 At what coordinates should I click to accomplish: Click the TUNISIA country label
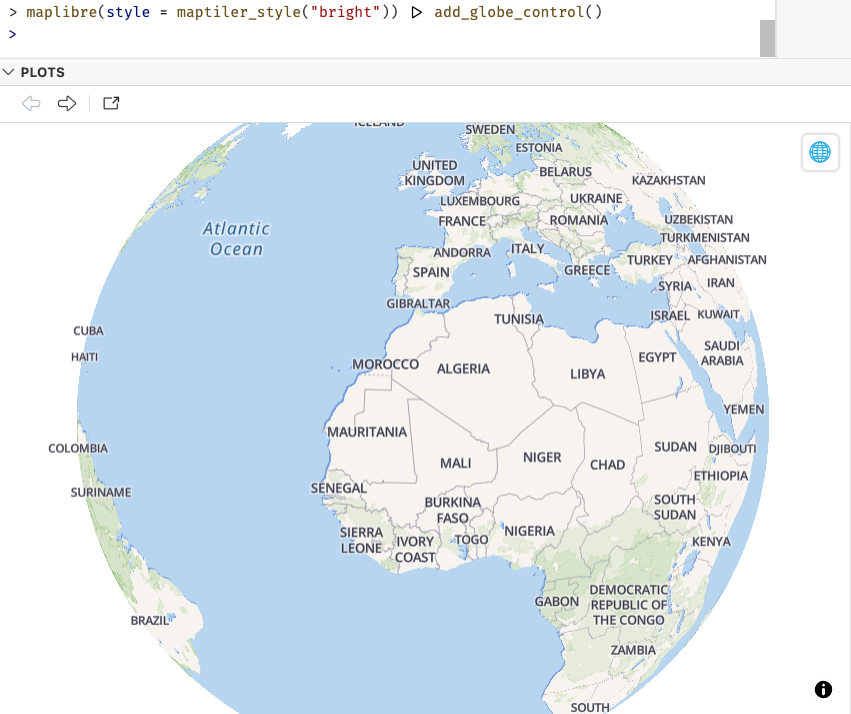[x=519, y=319]
